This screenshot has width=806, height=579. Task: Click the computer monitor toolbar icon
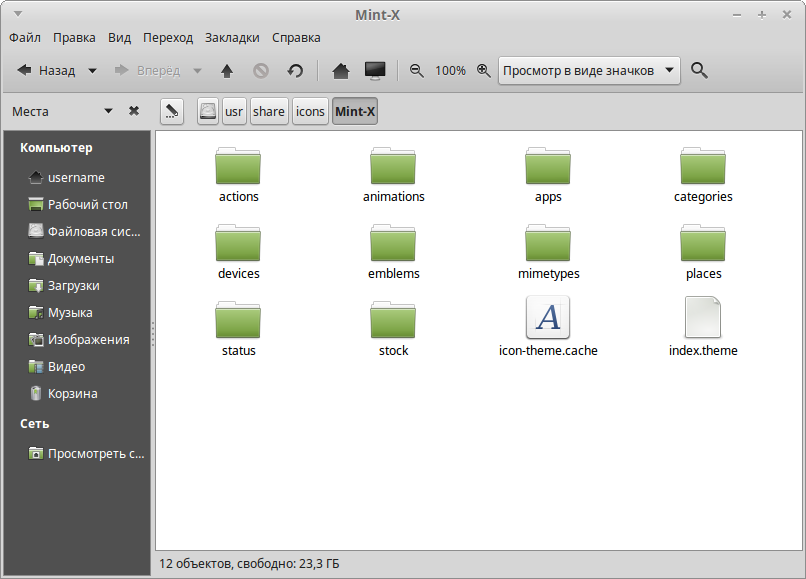[x=375, y=71]
